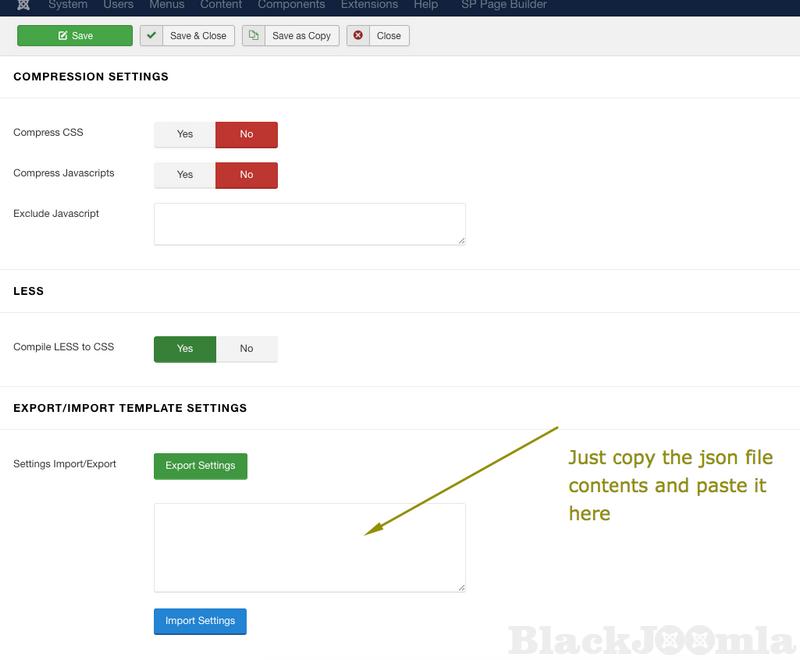This screenshot has width=800, height=660.
Task: Click the red X icon beside Close
Action: click(359, 36)
